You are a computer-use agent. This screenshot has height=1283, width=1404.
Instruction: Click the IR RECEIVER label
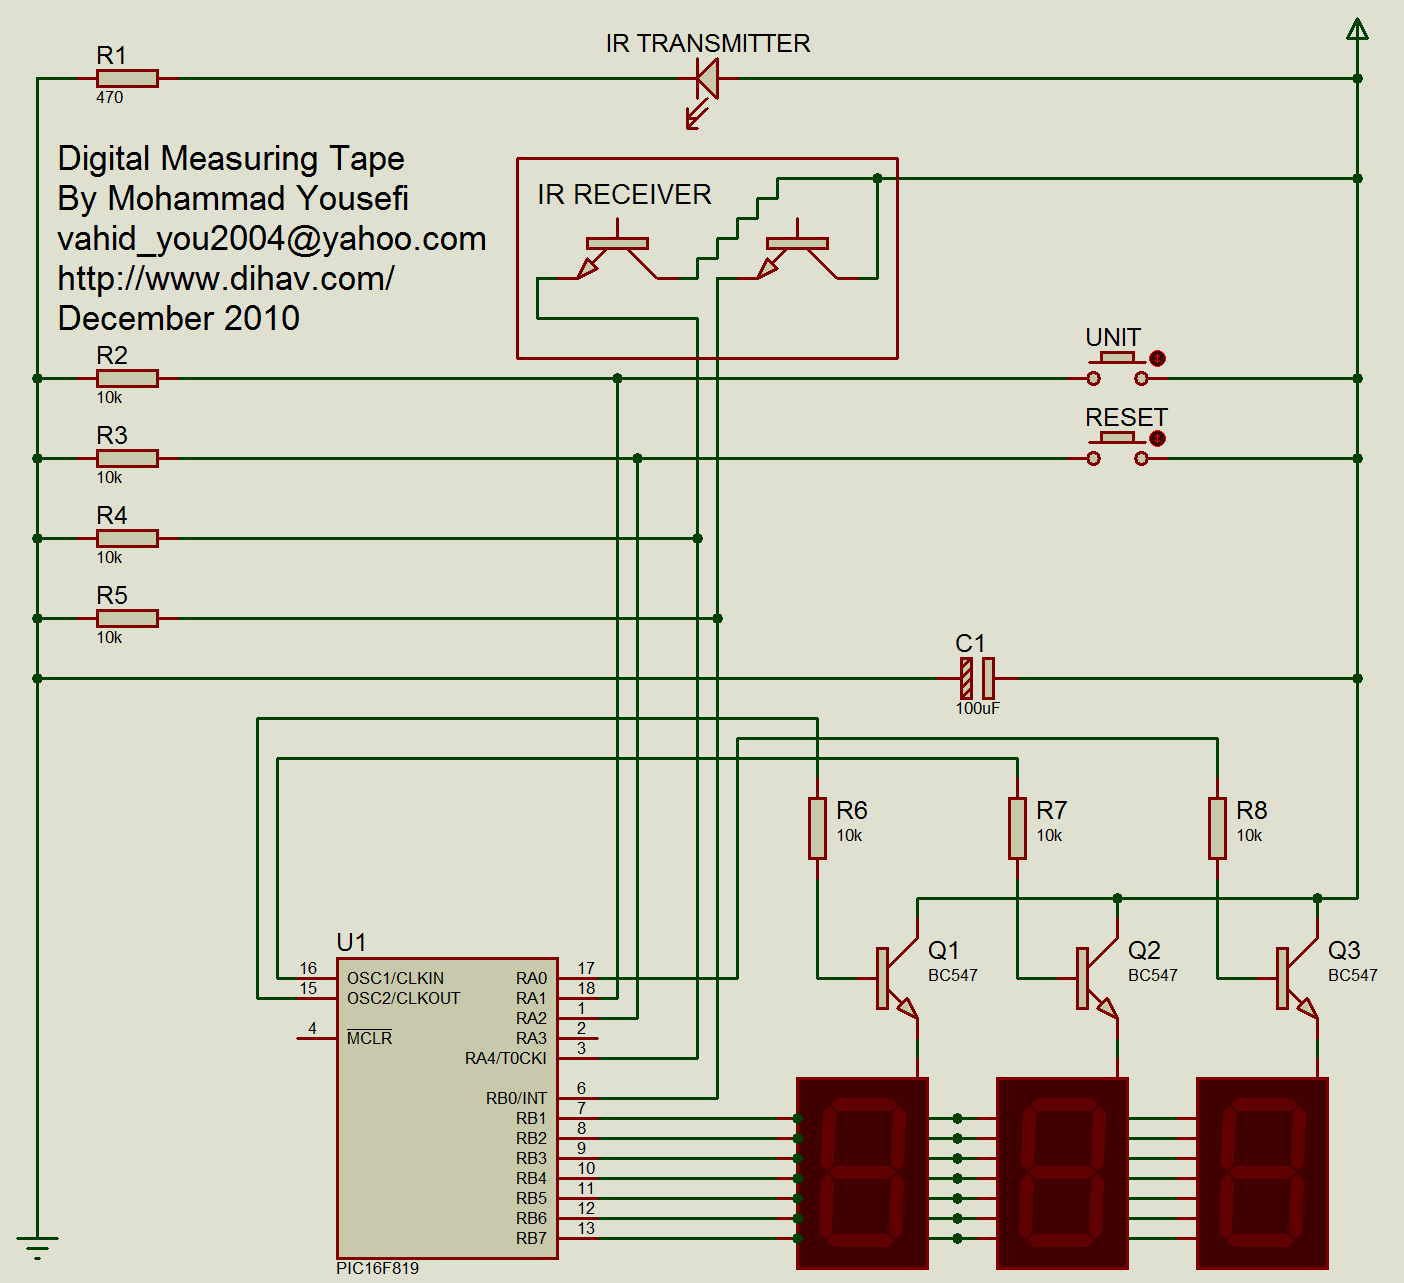pyautogui.click(x=624, y=194)
